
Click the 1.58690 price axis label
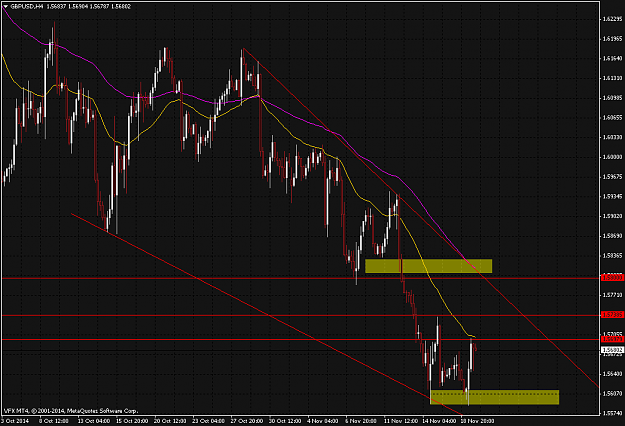tap(613, 236)
